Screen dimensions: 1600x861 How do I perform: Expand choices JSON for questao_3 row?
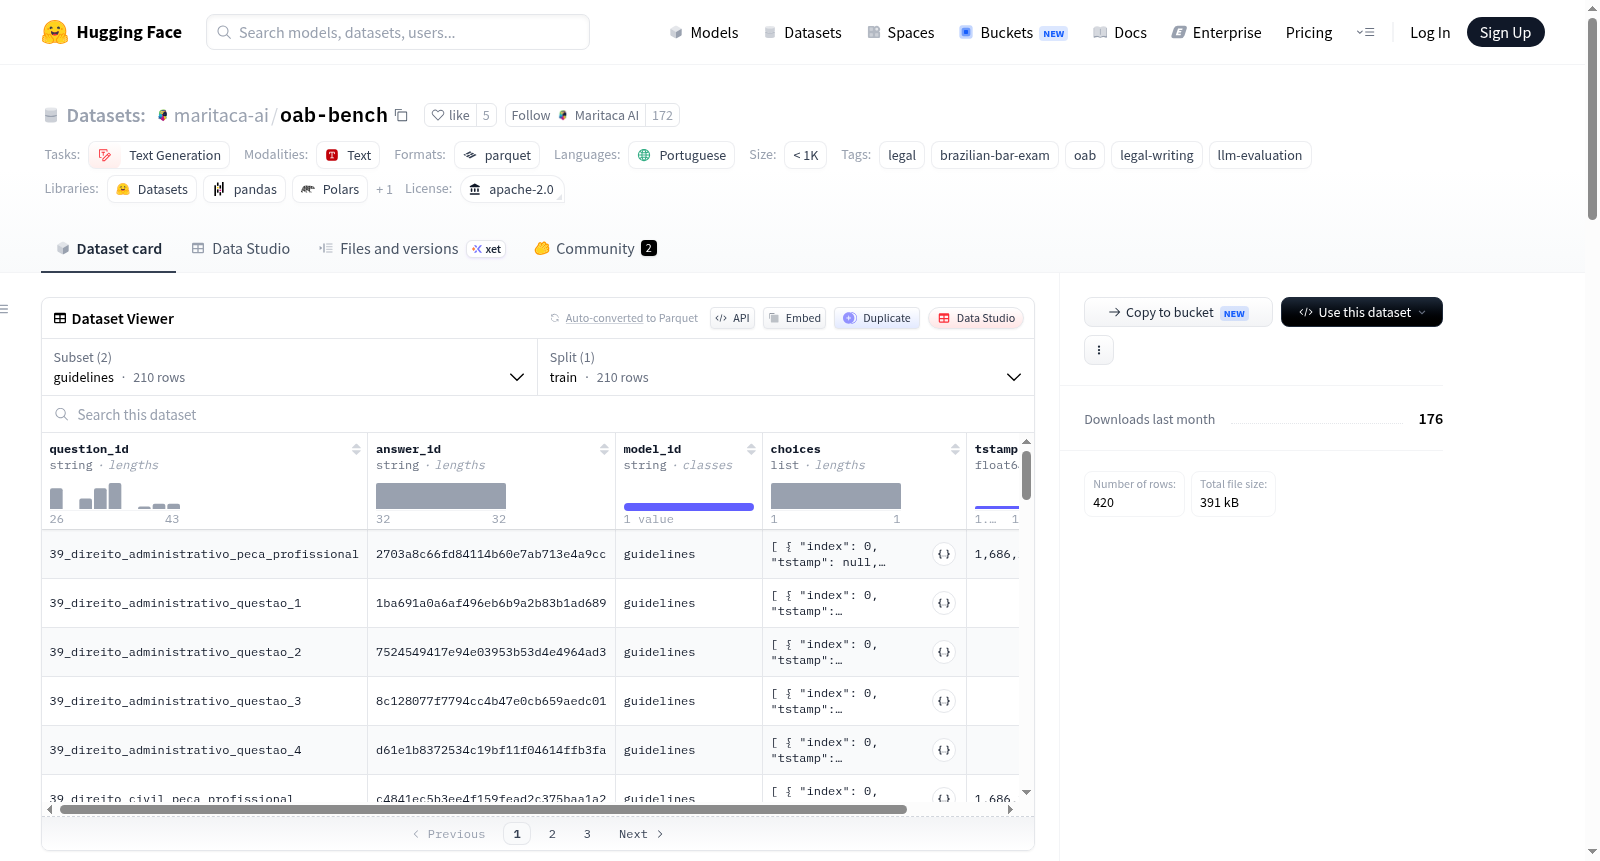[x=944, y=701]
